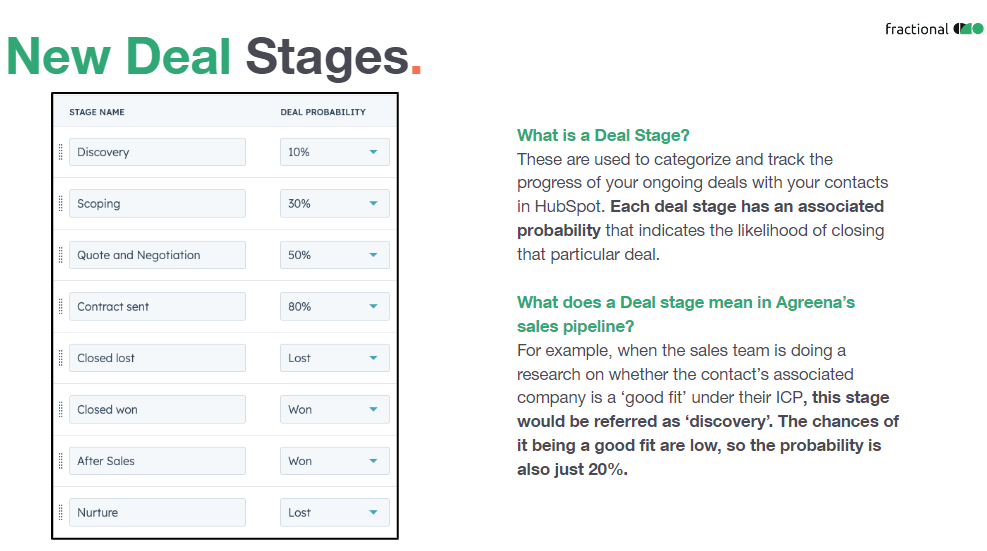
Task: Click the drag handle beside After Sales
Action: (x=60, y=461)
